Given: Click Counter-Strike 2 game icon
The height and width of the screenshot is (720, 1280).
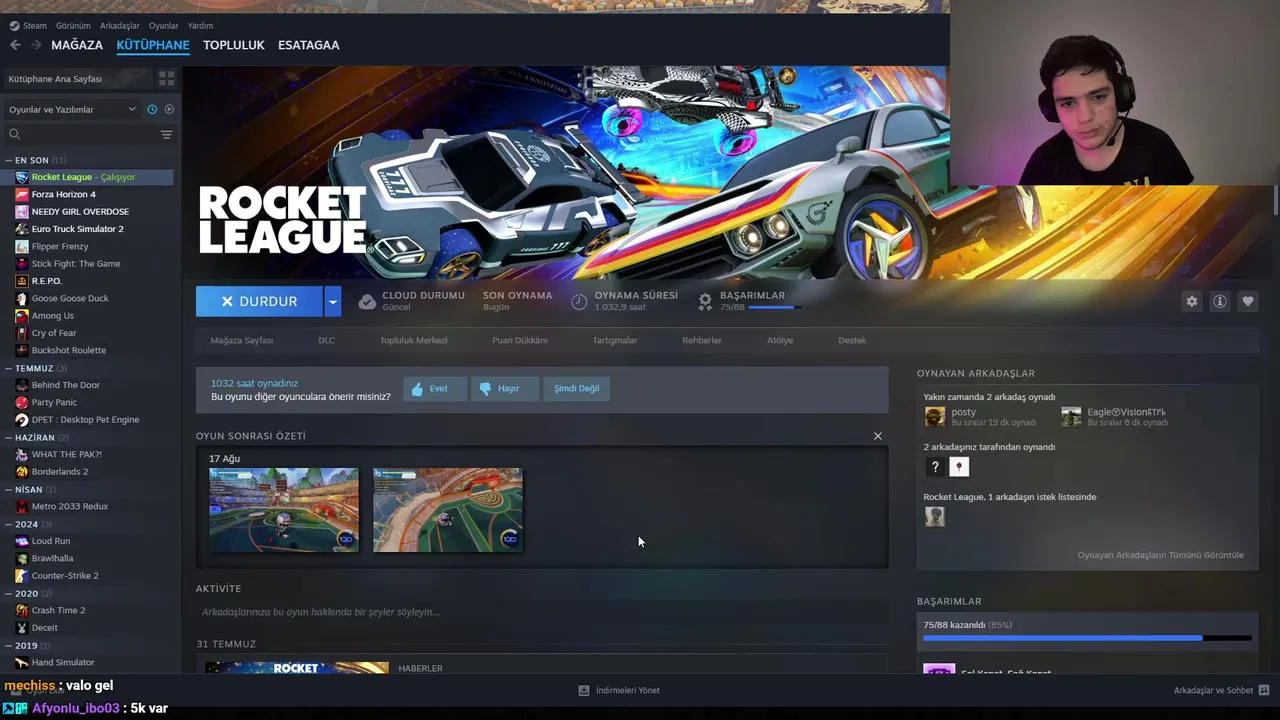Looking at the screenshot, I should 22,575.
